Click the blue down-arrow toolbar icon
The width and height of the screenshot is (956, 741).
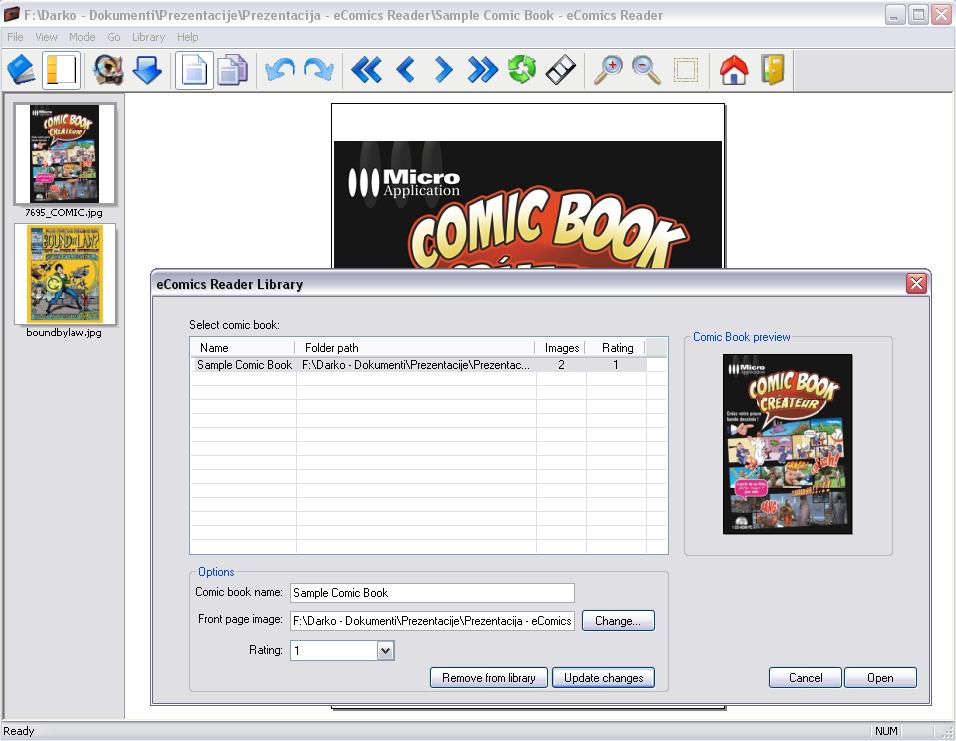147,70
